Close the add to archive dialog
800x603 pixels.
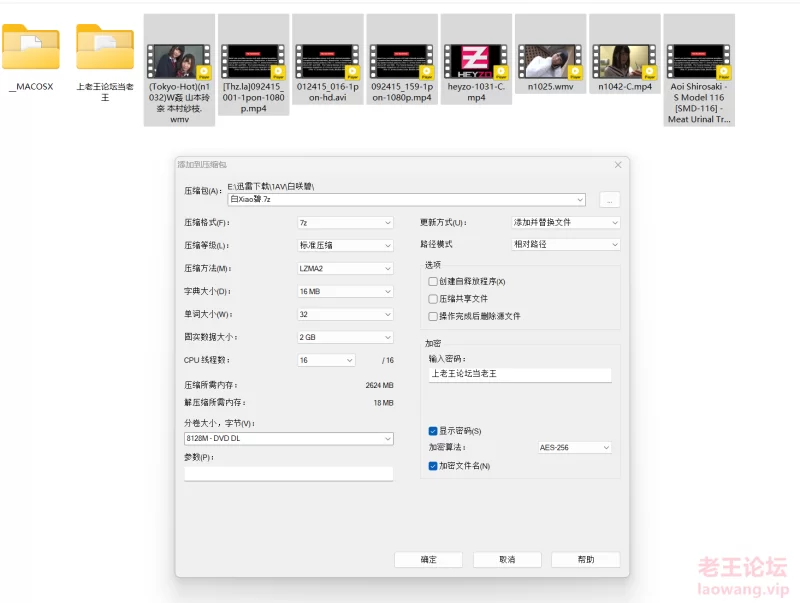tap(618, 165)
